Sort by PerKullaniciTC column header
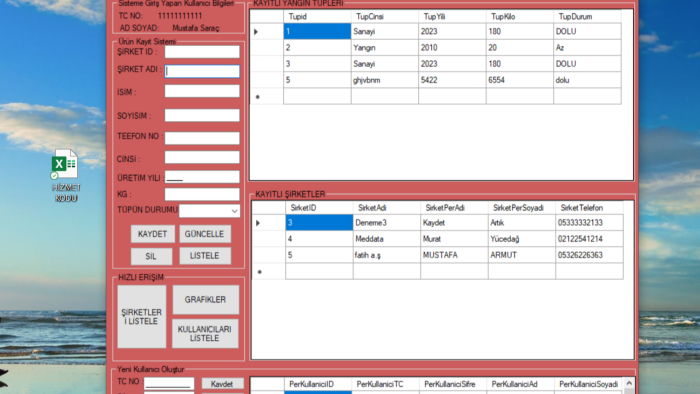 pyautogui.click(x=385, y=384)
